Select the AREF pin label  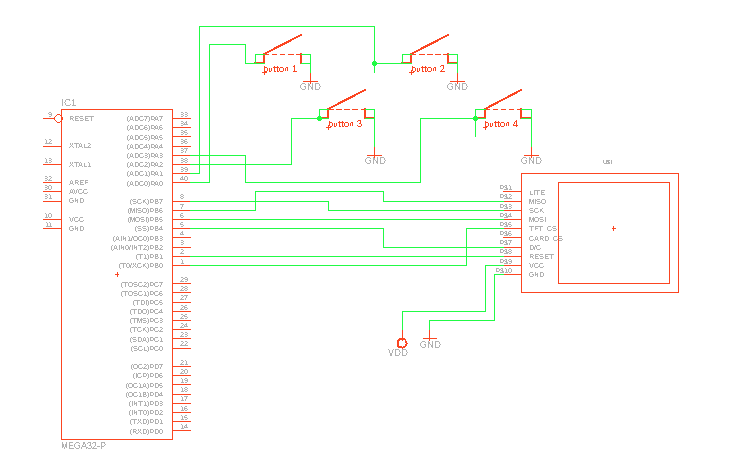[x=78, y=183]
